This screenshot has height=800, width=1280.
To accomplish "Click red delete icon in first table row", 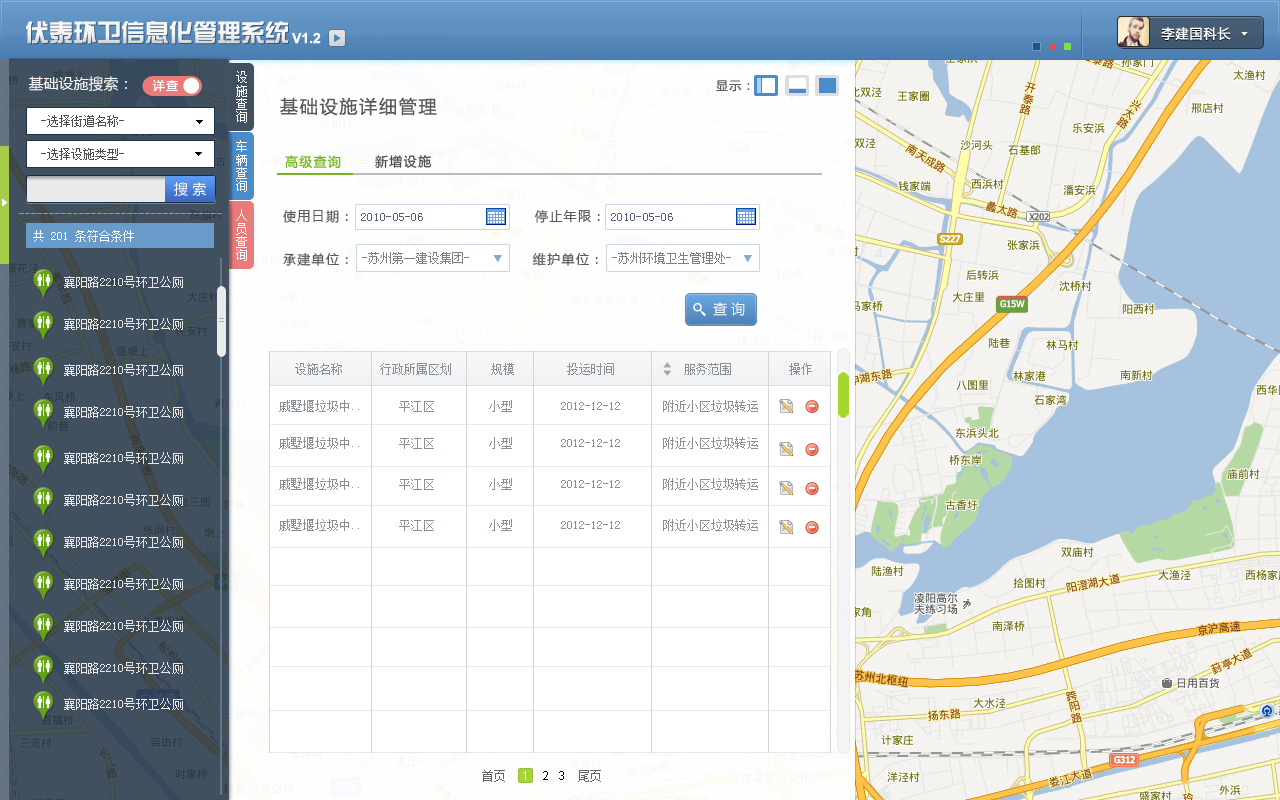I will tap(812, 406).
